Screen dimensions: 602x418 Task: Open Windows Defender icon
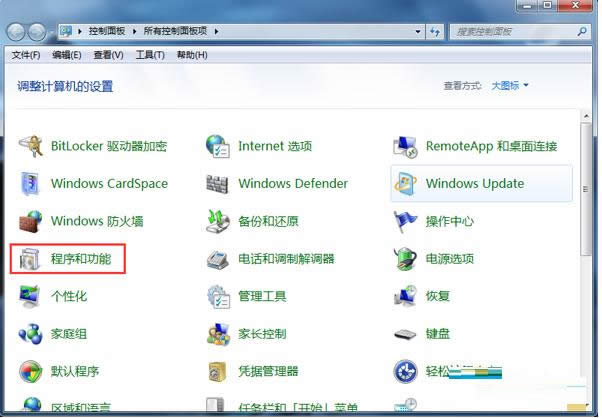pos(218,184)
